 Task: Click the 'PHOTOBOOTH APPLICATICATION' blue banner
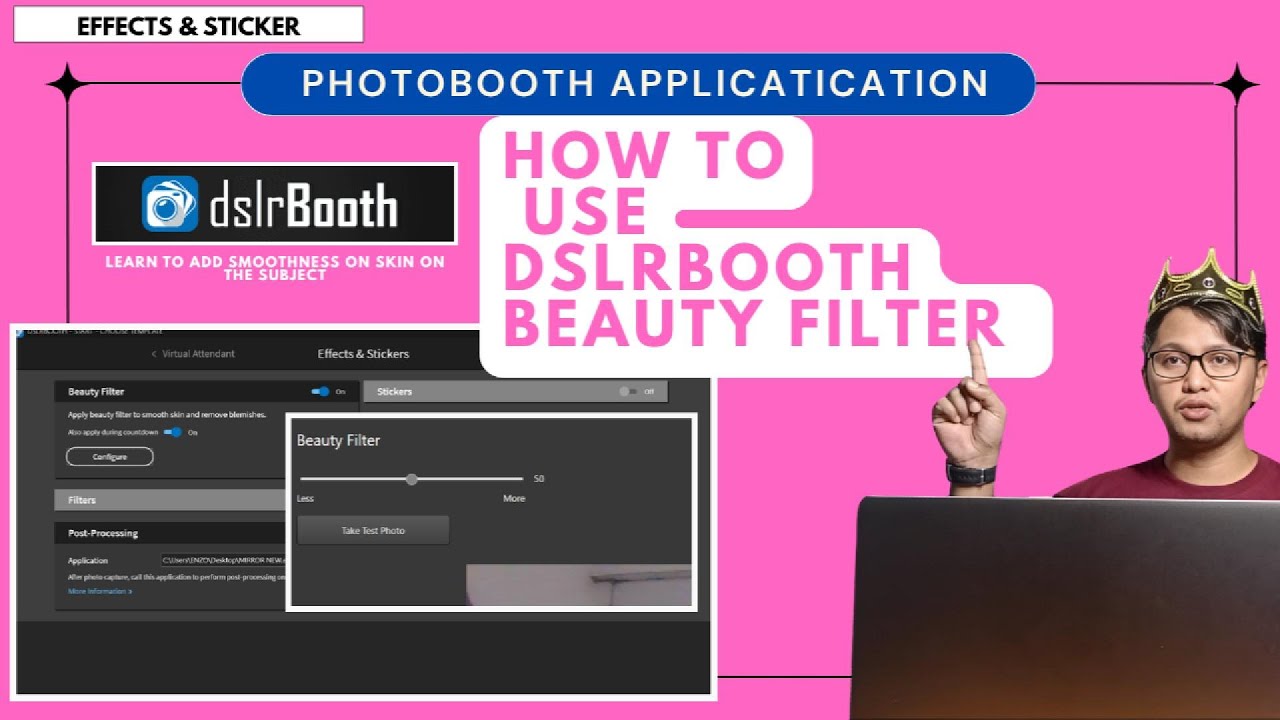pyautogui.click(x=638, y=84)
